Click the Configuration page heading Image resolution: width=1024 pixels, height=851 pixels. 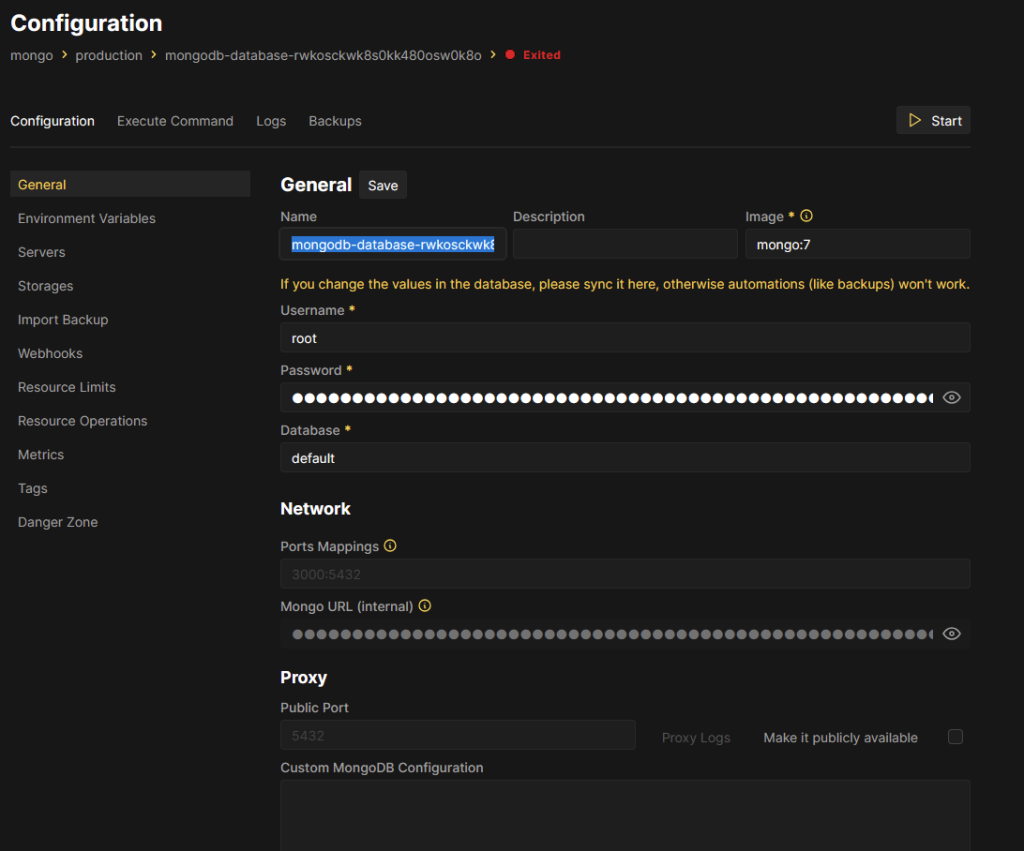tap(86, 24)
